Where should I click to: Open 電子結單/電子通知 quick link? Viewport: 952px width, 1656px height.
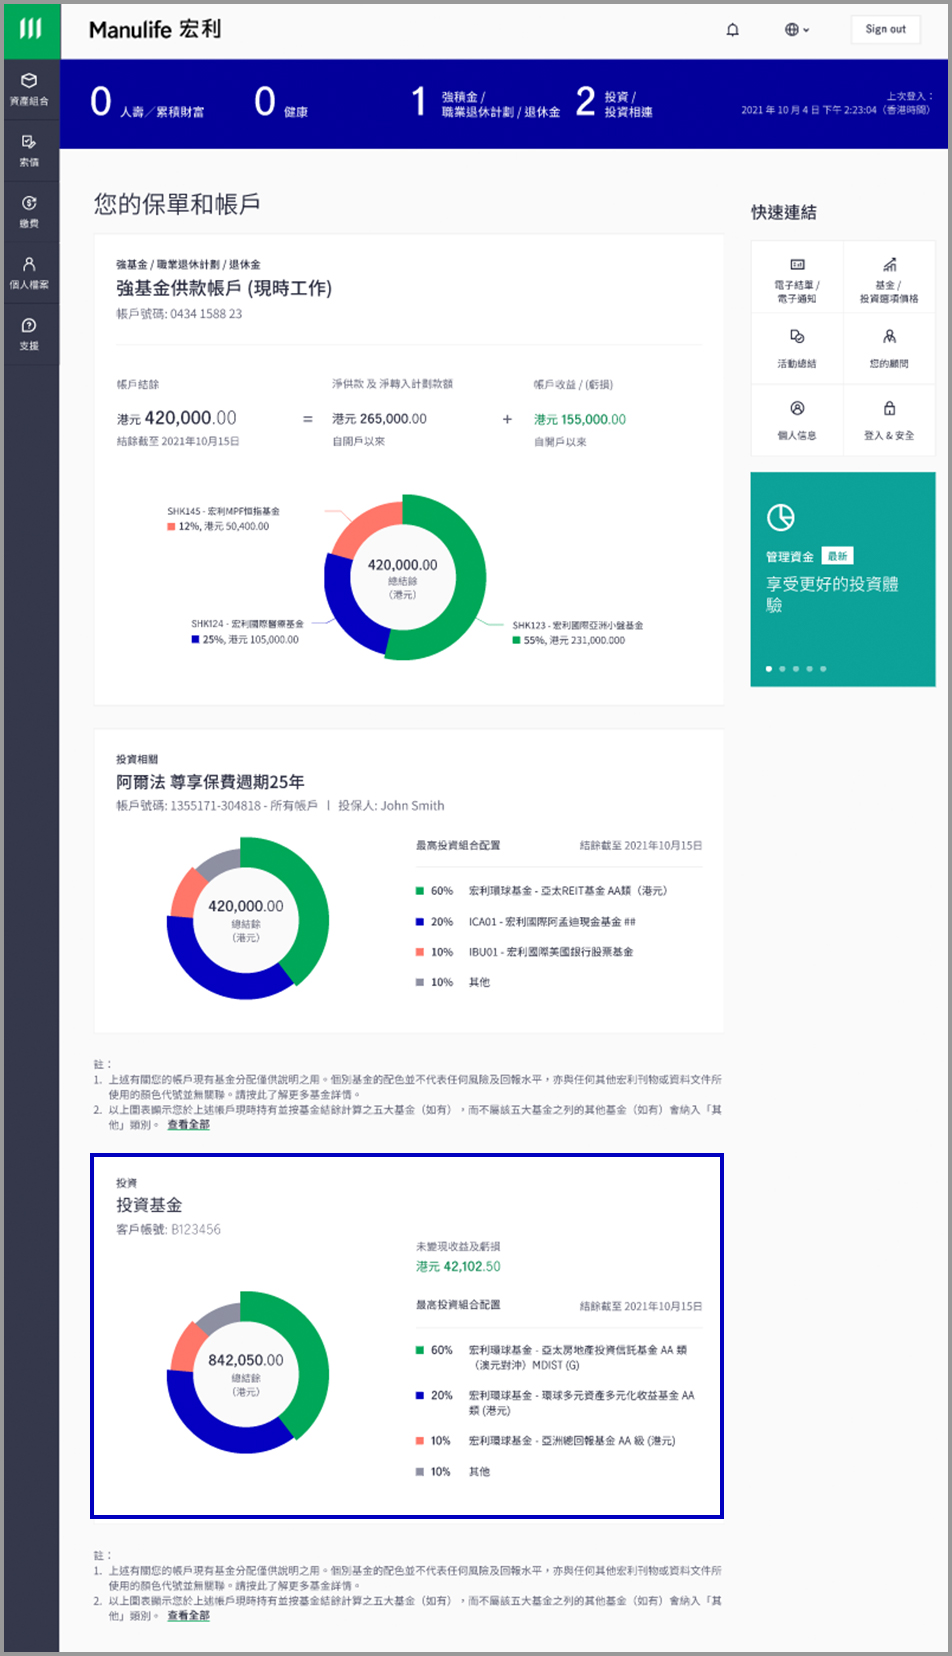pyautogui.click(x=797, y=279)
